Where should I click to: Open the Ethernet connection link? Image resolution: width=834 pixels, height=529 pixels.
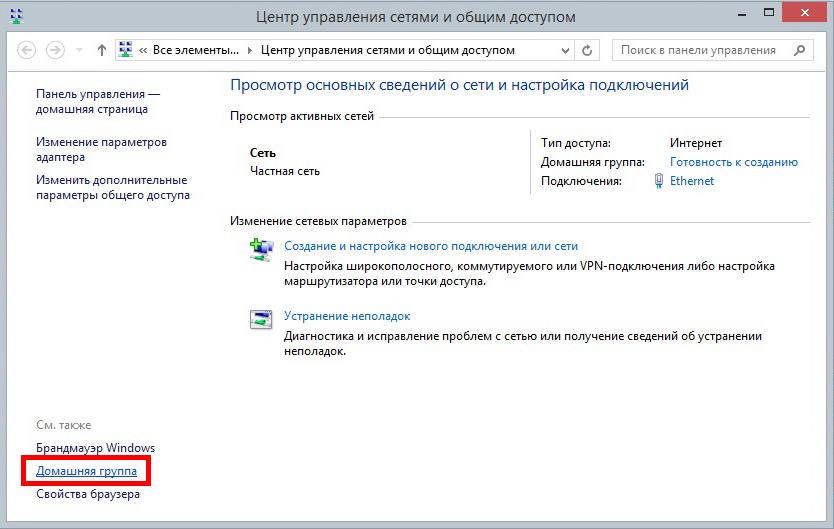tap(691, 181)
